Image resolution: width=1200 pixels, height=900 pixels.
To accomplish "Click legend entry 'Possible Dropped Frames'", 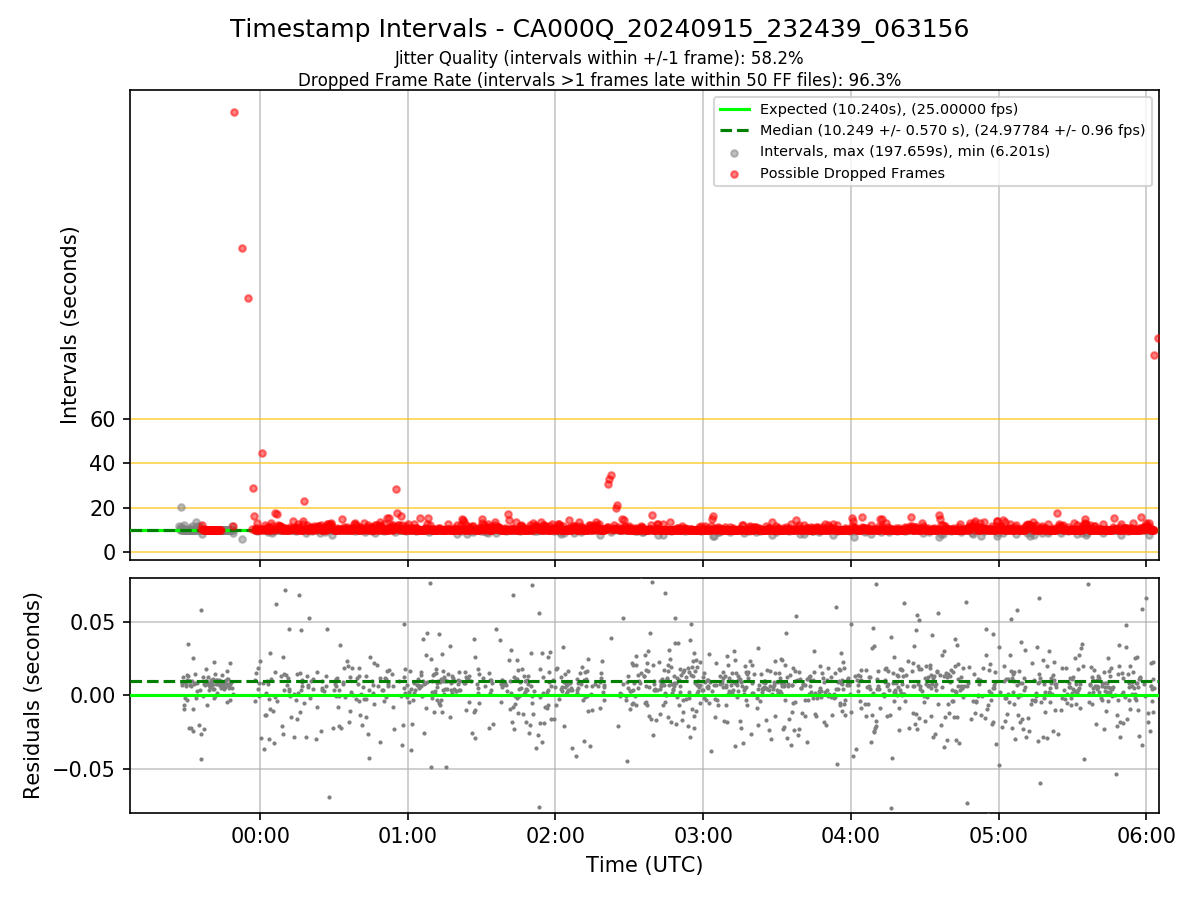I will click(x=852, y=173).
